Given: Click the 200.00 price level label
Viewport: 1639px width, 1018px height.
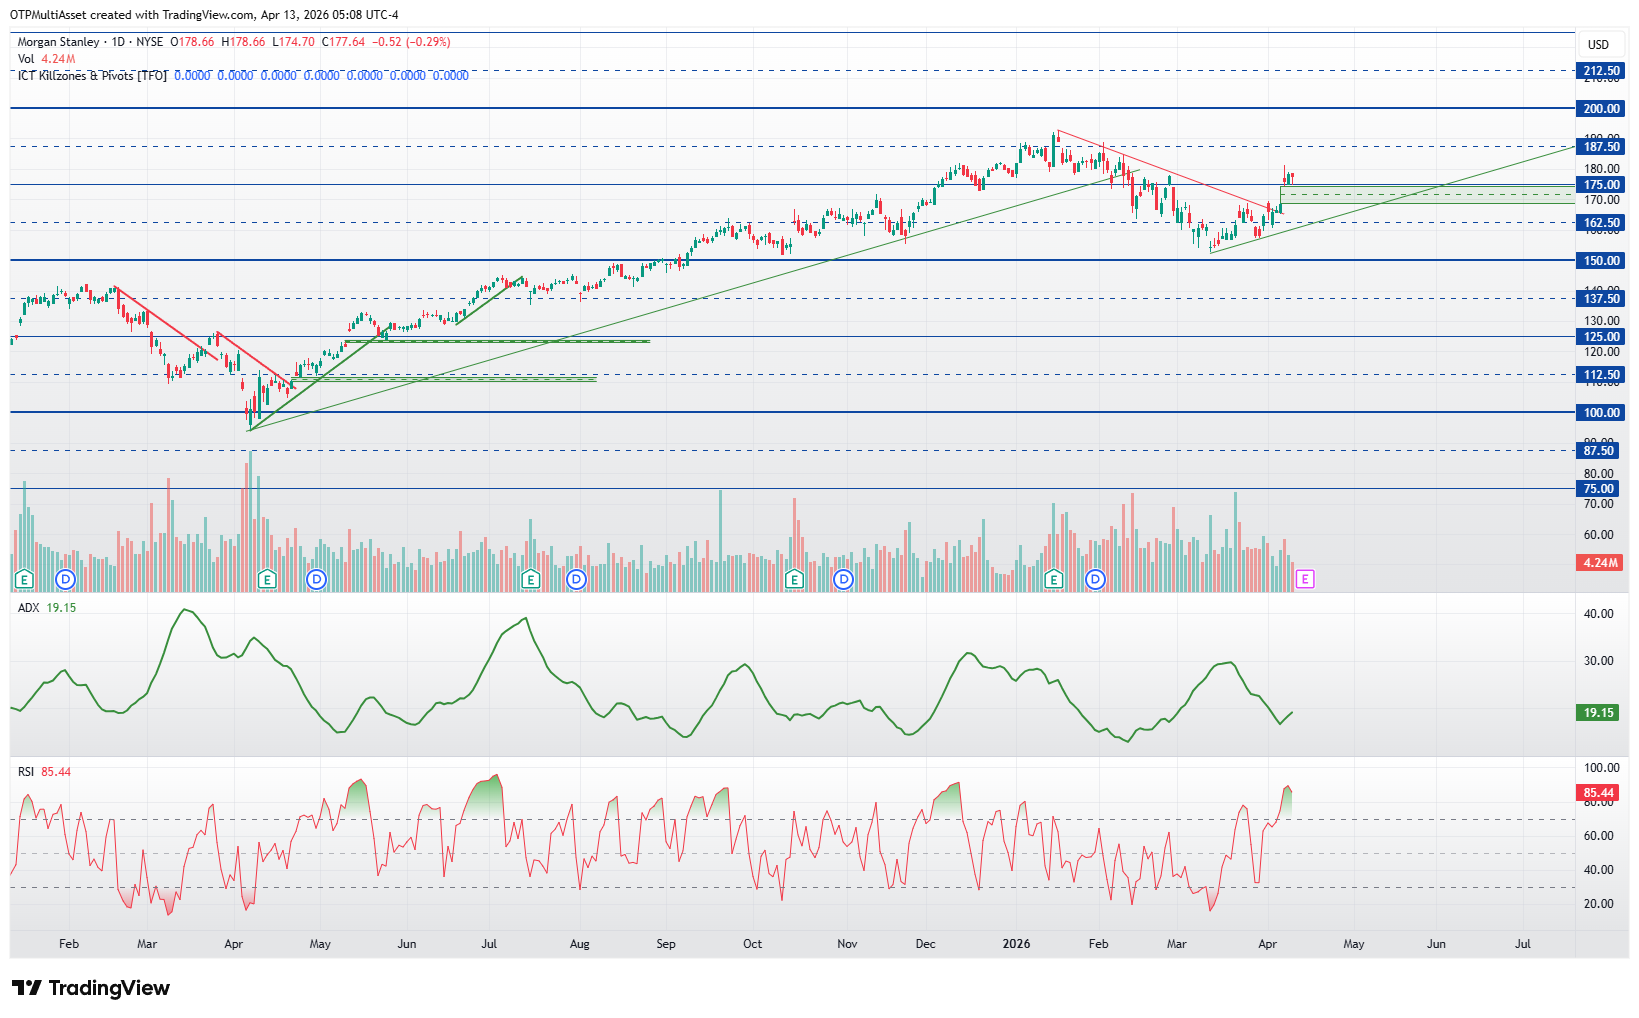Looking at the screenshot, I should point(1601,109).
